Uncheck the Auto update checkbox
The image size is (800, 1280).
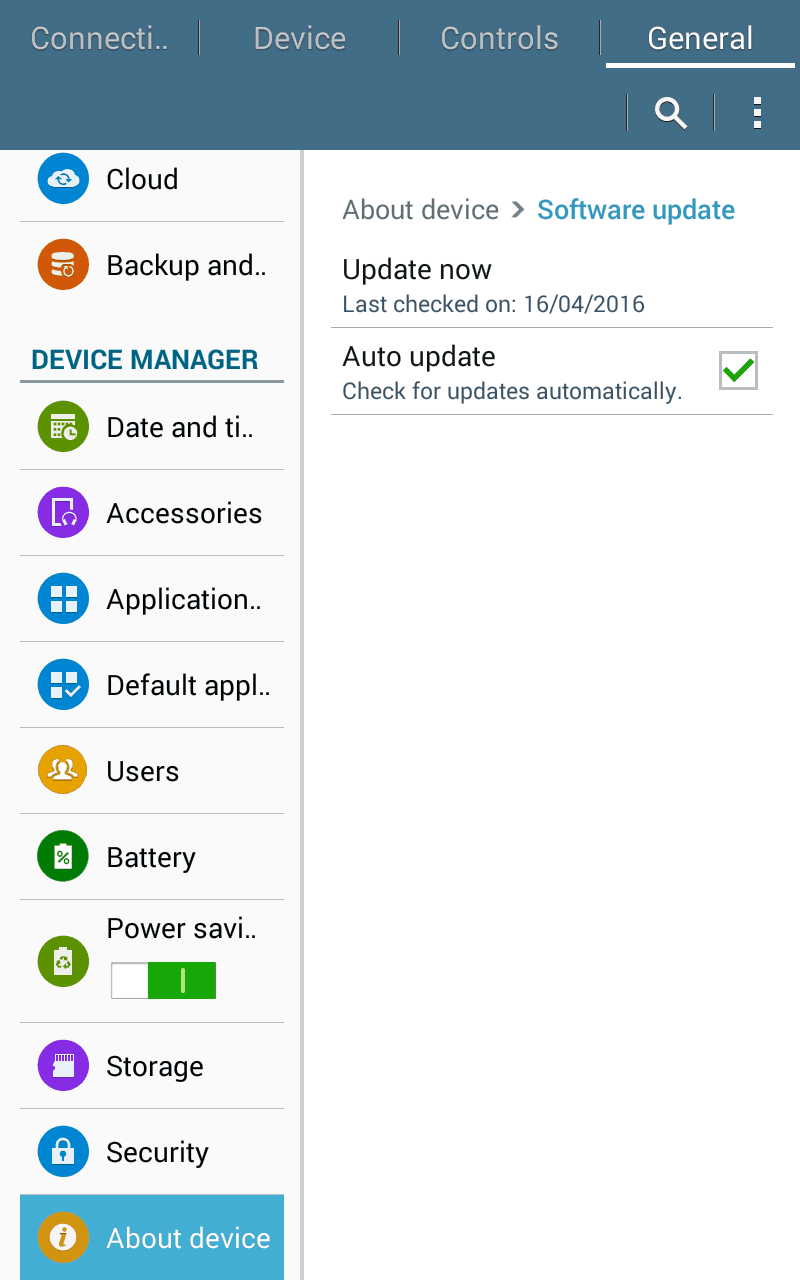coord(738,371)
